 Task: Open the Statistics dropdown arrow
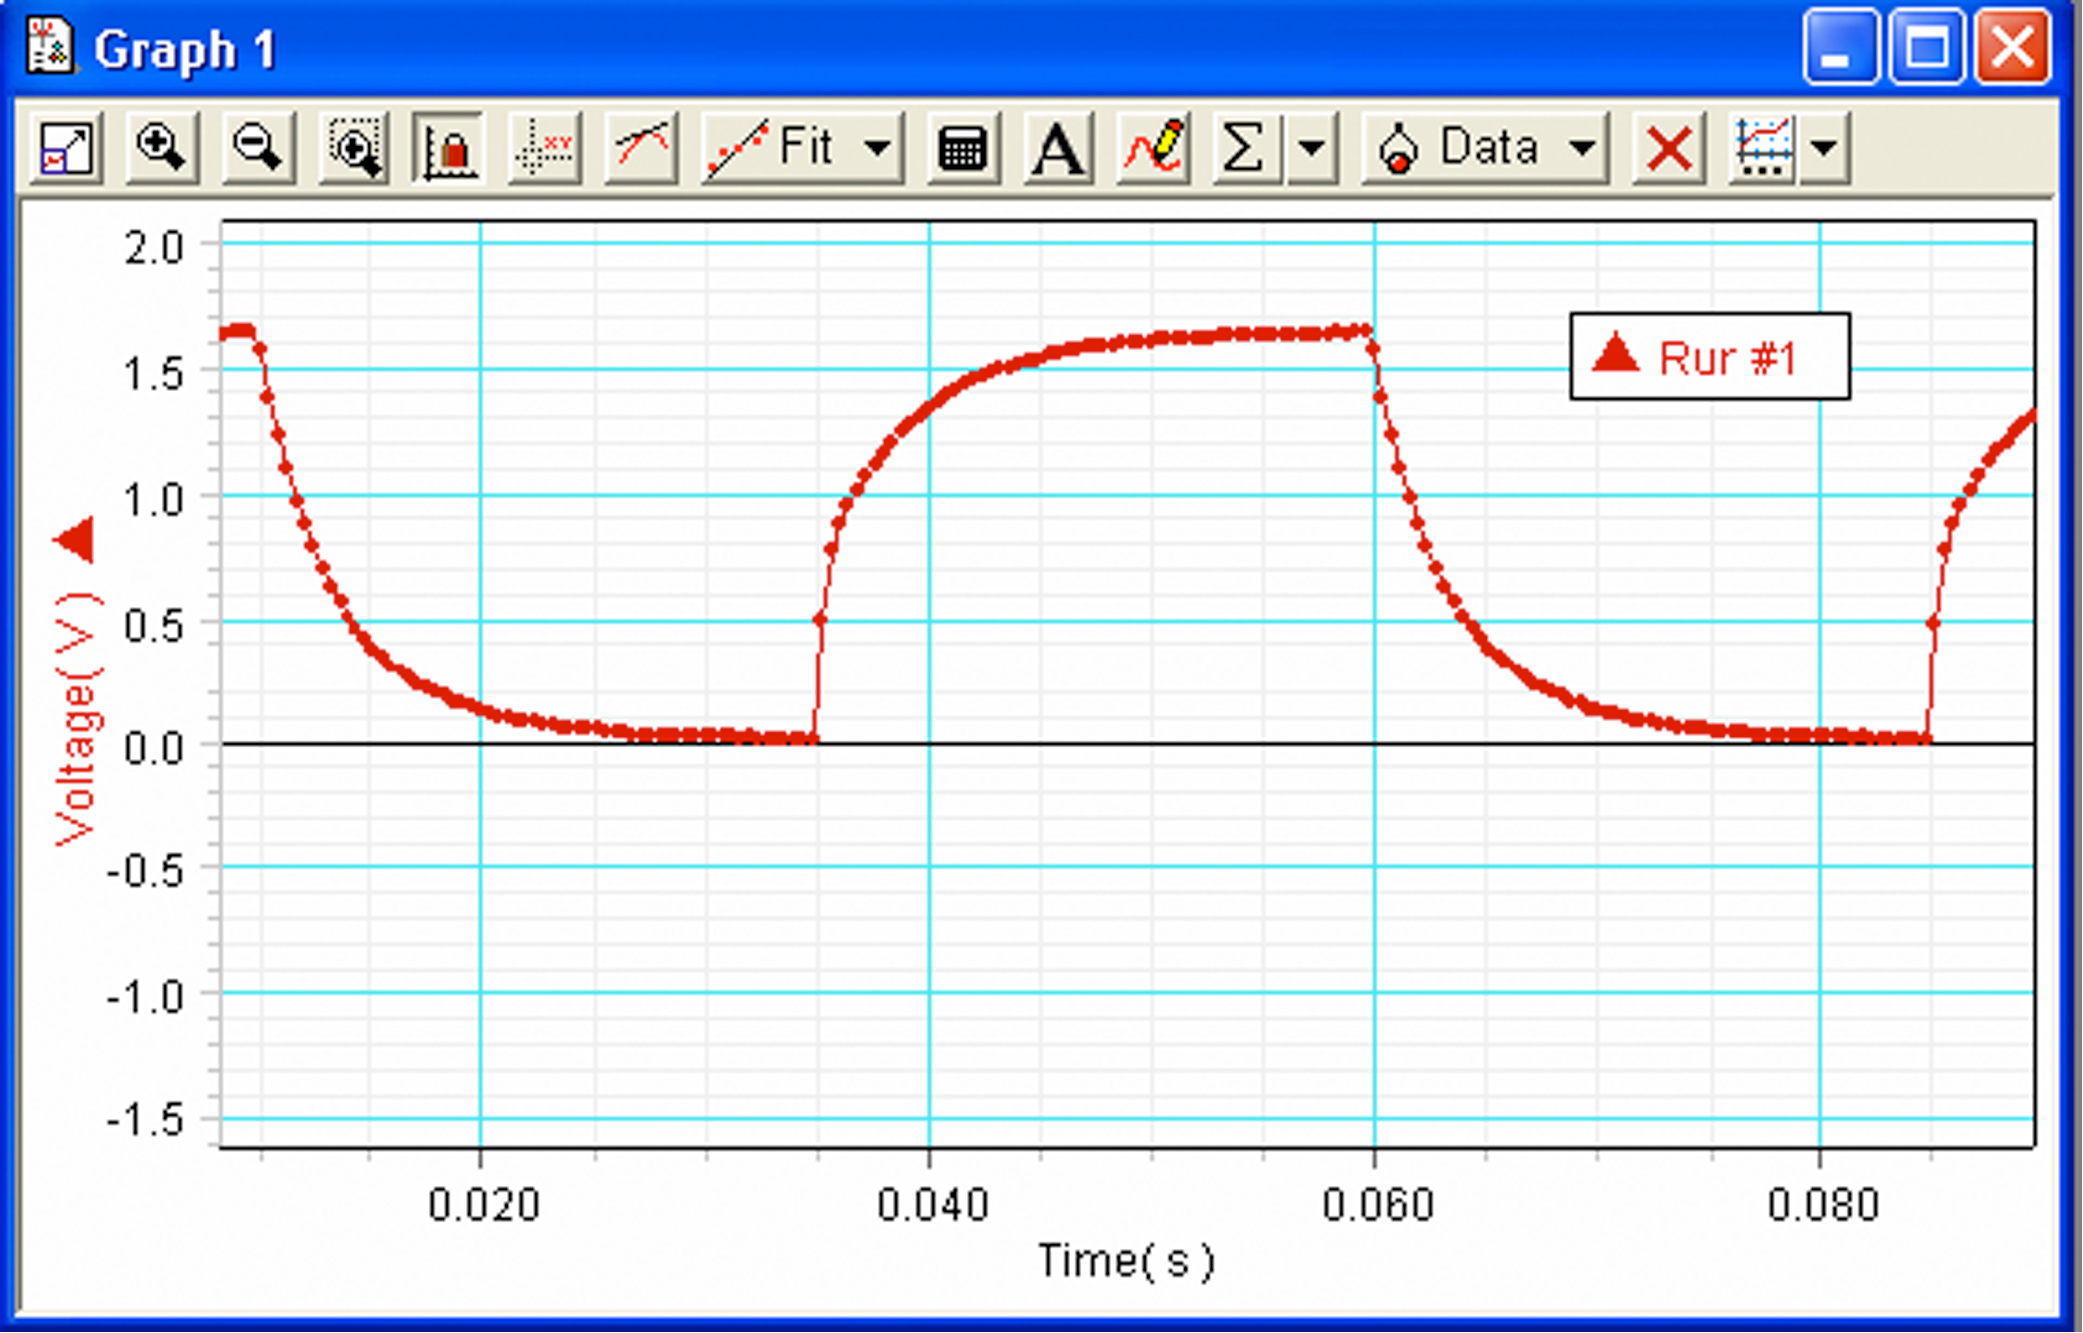click(x=1311, y=148)
